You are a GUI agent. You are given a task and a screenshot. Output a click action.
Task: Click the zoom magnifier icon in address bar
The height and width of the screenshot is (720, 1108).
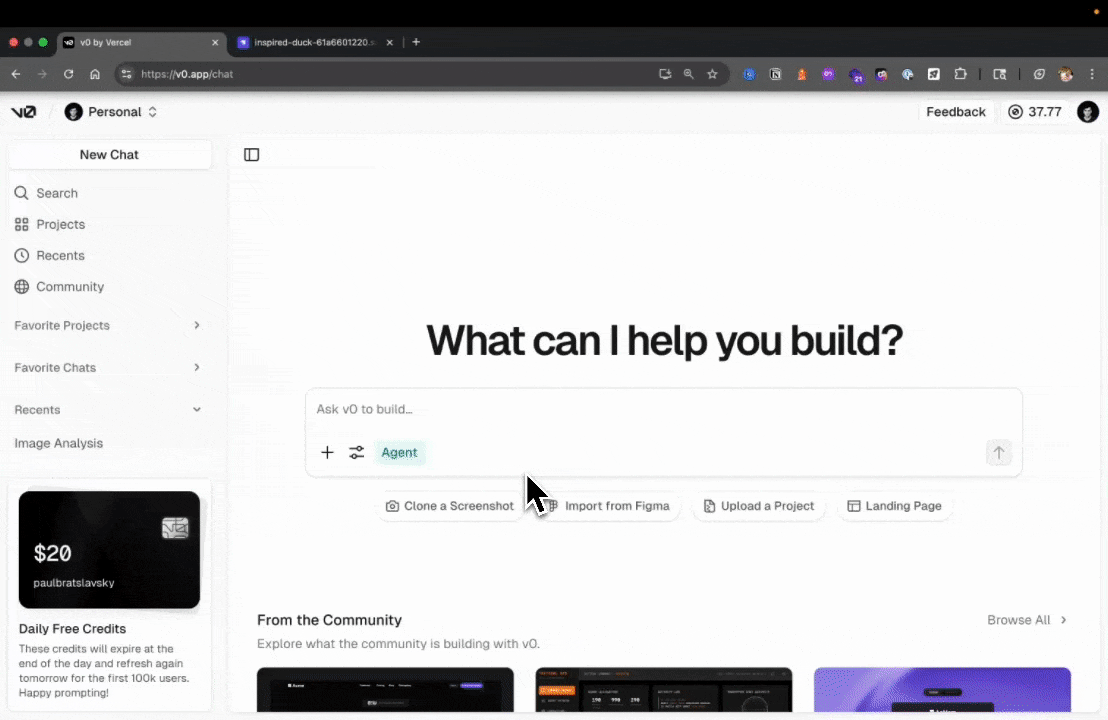(688, 74)
